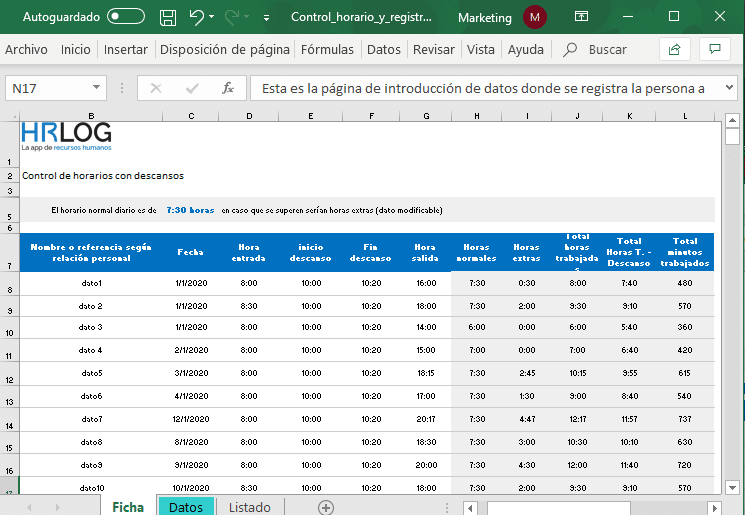
Task: Switch to the Listado sheet tab
Action: pyautogui.click(x=249, y=507)
